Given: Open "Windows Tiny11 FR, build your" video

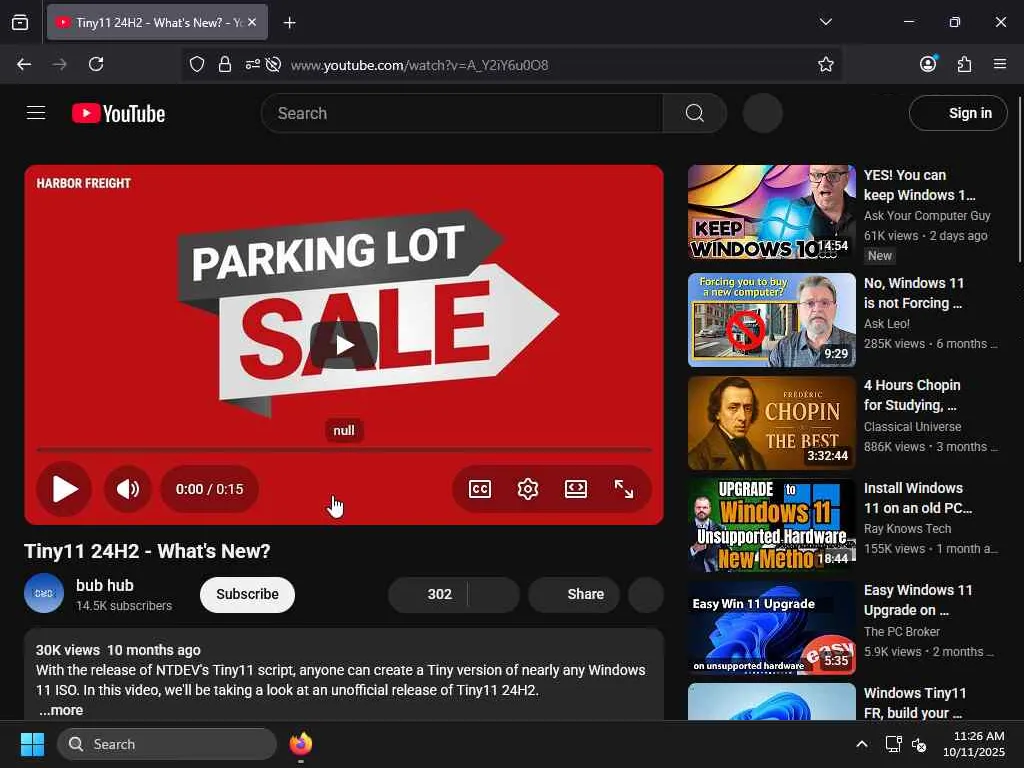Looking at the screenshot, I should 914,703.
